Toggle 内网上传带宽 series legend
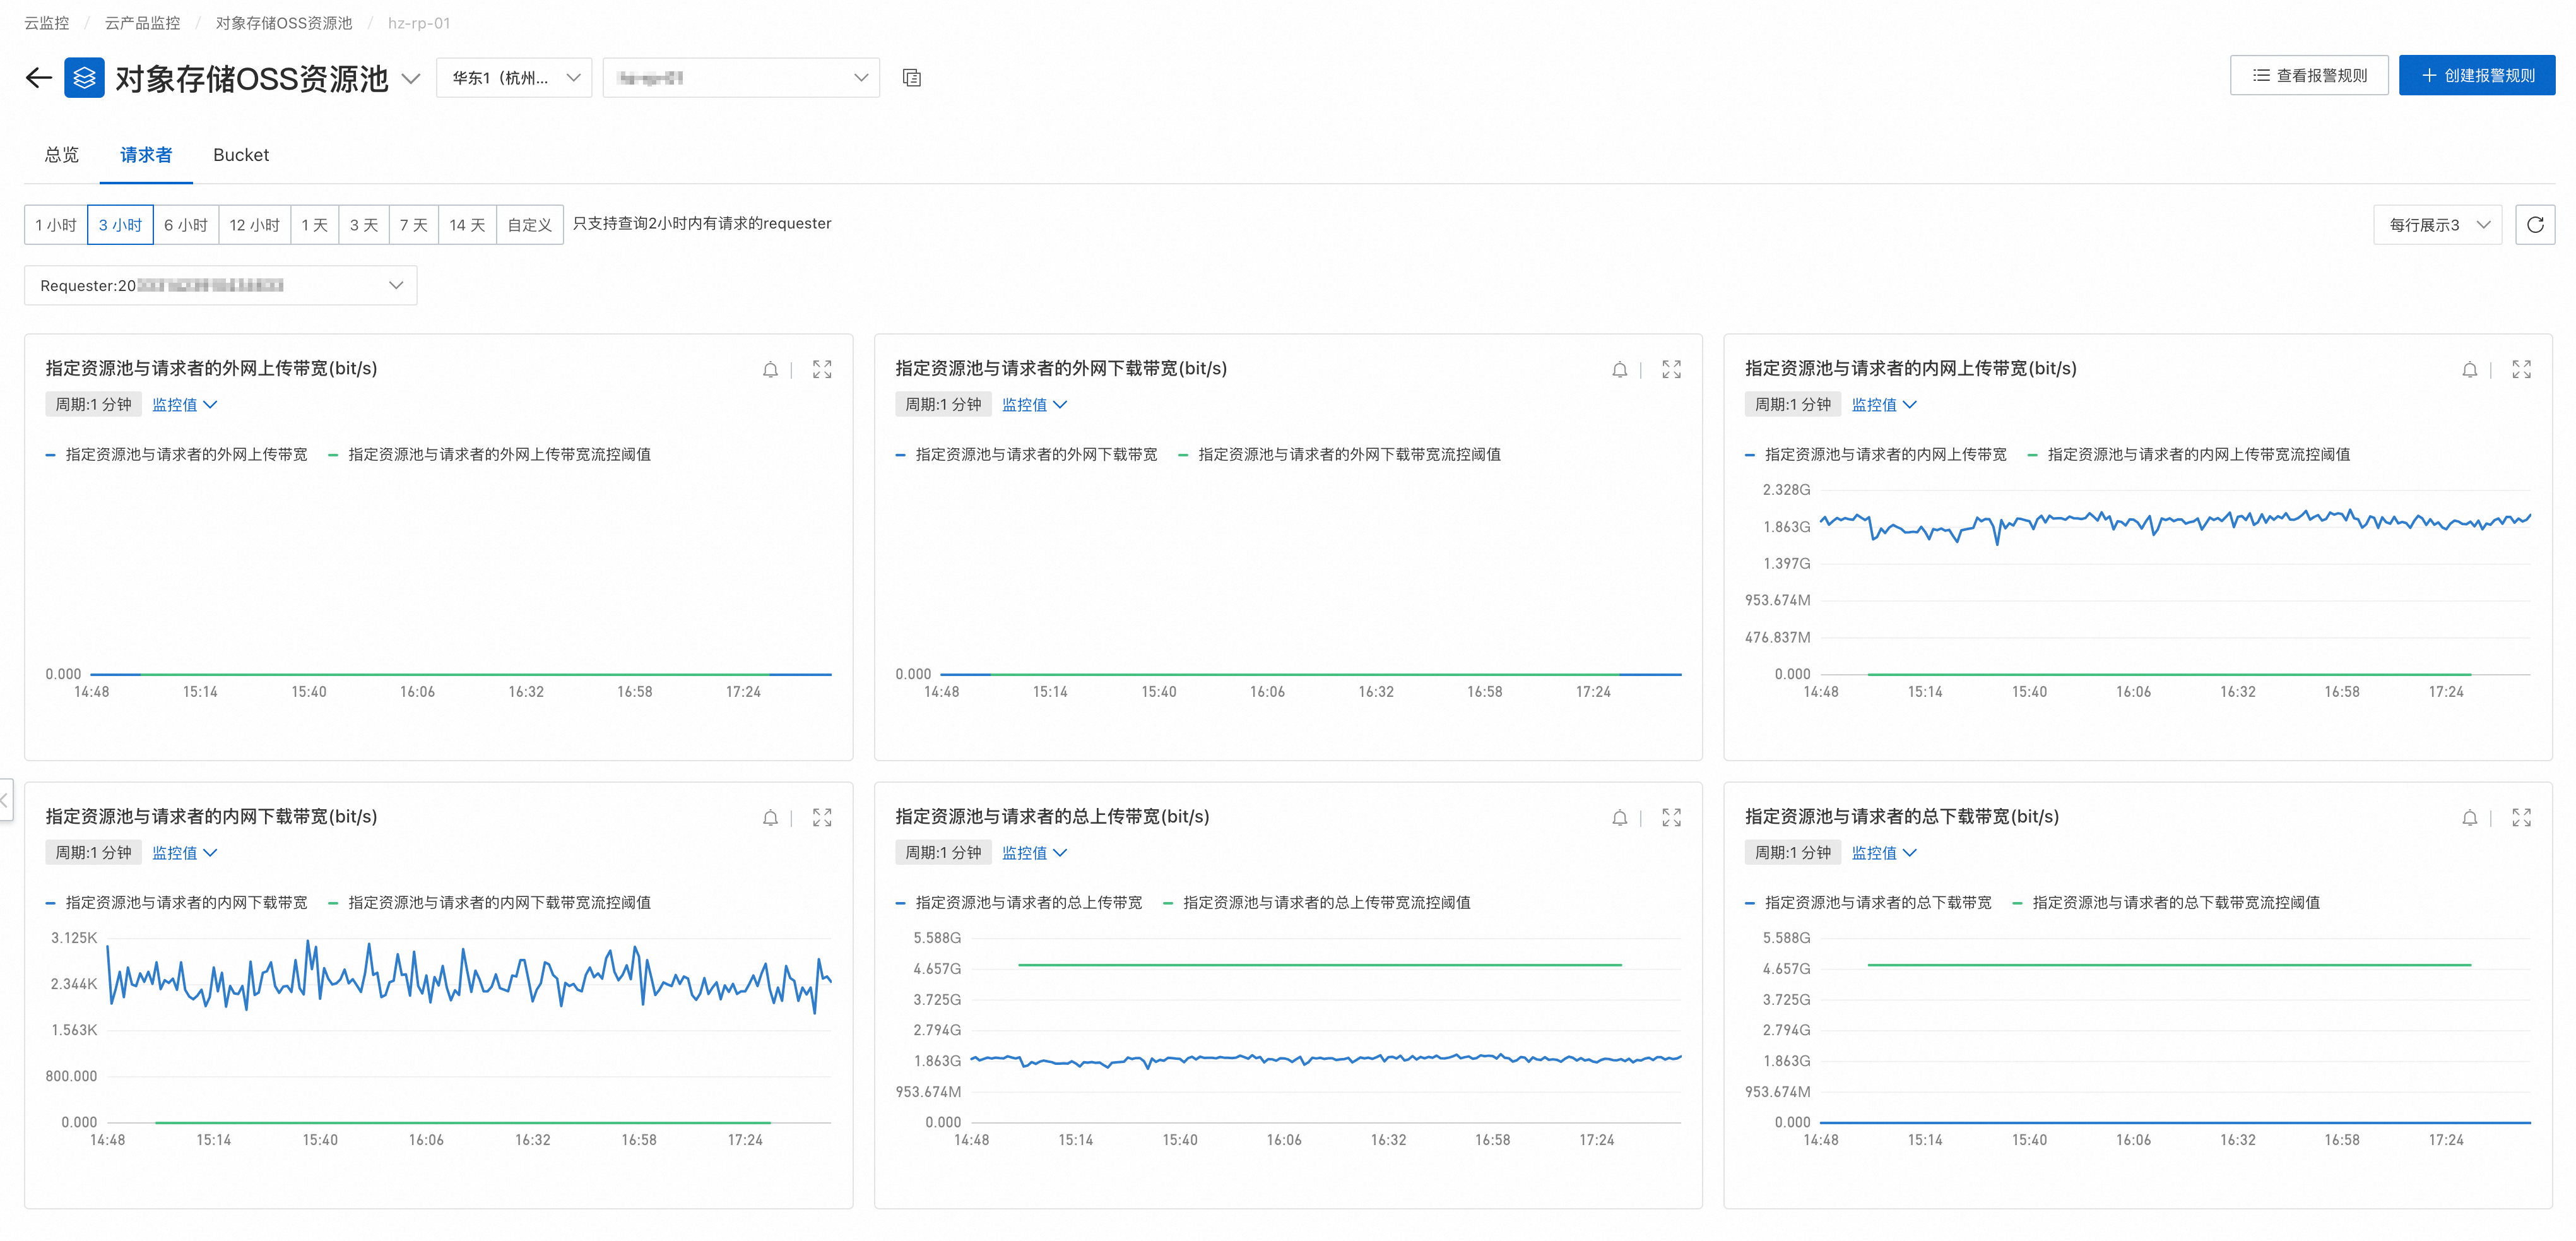 tap(1876, 455)
